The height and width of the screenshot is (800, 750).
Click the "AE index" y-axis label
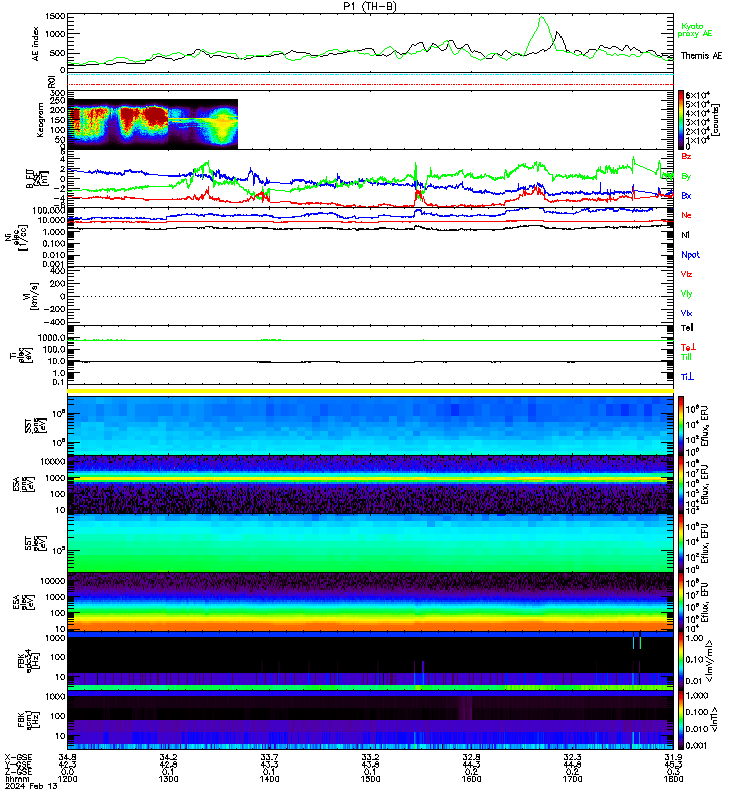[35, 44]
